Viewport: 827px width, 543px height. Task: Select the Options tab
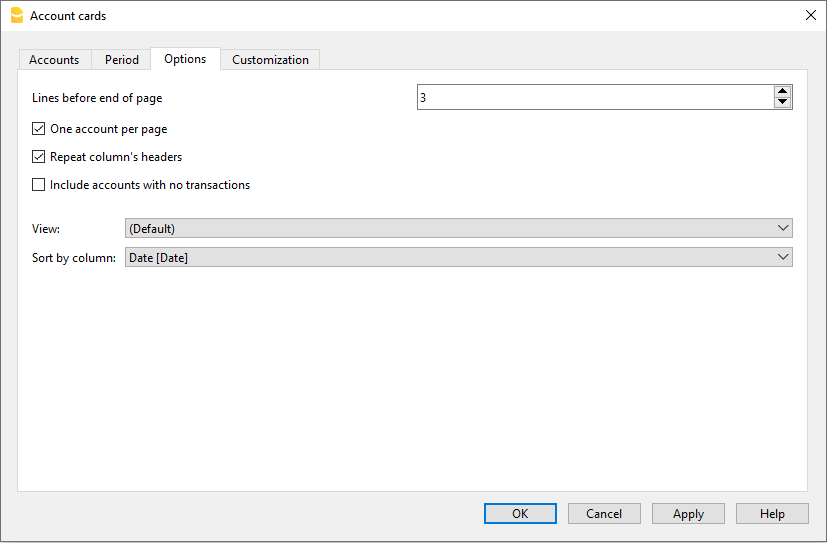tap(185, 59)
